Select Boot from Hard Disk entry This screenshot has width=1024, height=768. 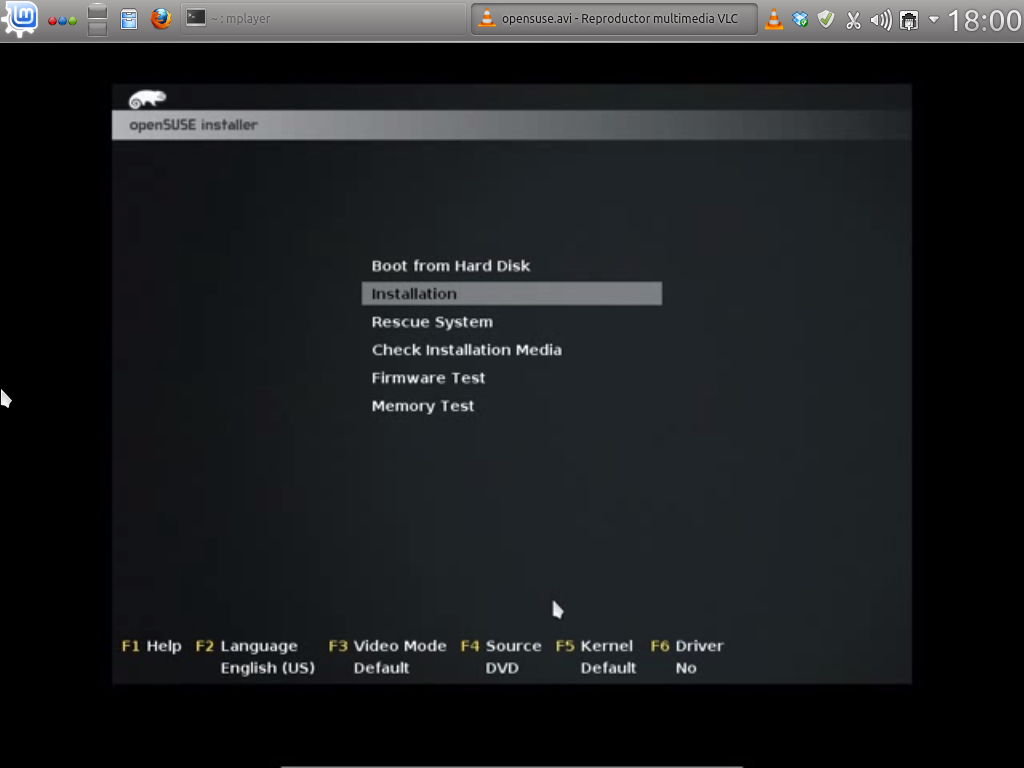point(451,266)
